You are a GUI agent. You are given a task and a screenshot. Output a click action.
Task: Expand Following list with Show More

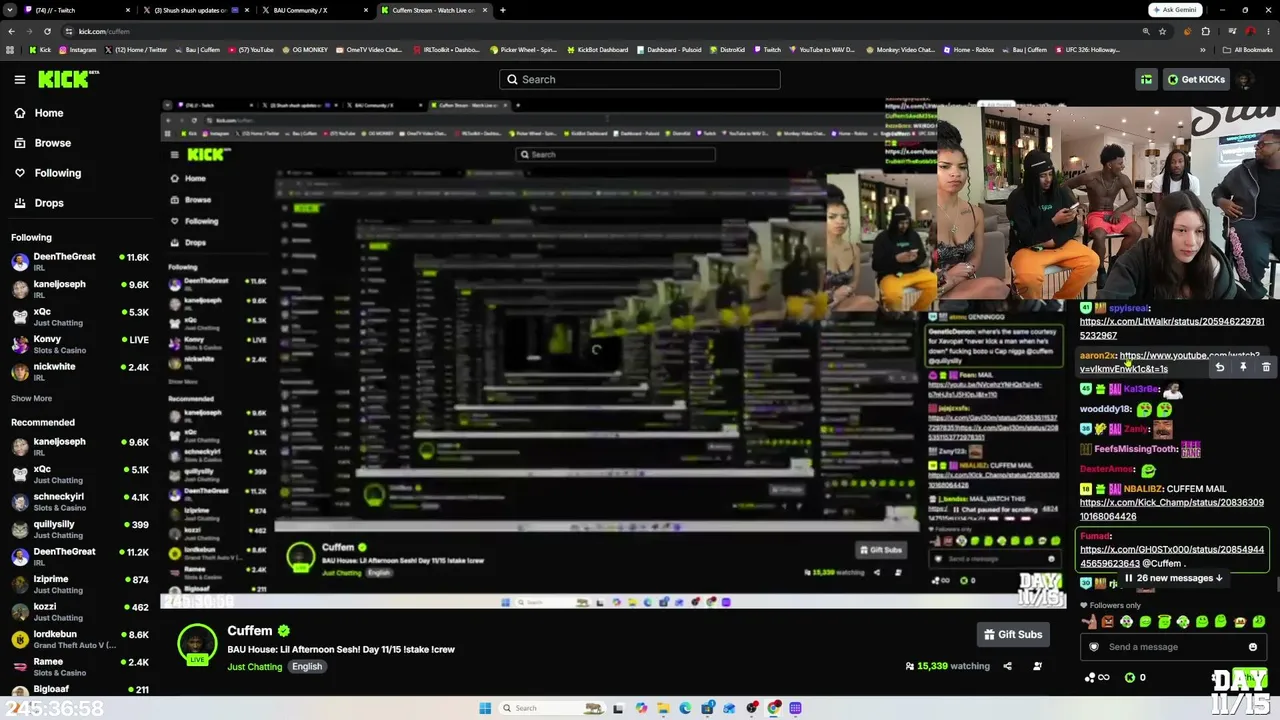pos(31,398)
